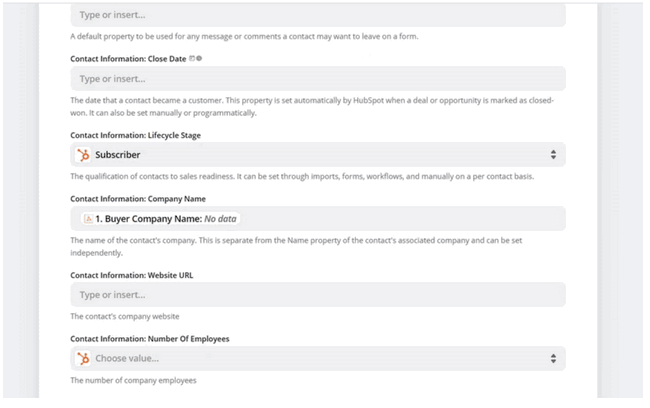The image size is (650, 408).
Task: Click the HubSpot icon in Number Of Employees field
Action: [x=84, y=358]
